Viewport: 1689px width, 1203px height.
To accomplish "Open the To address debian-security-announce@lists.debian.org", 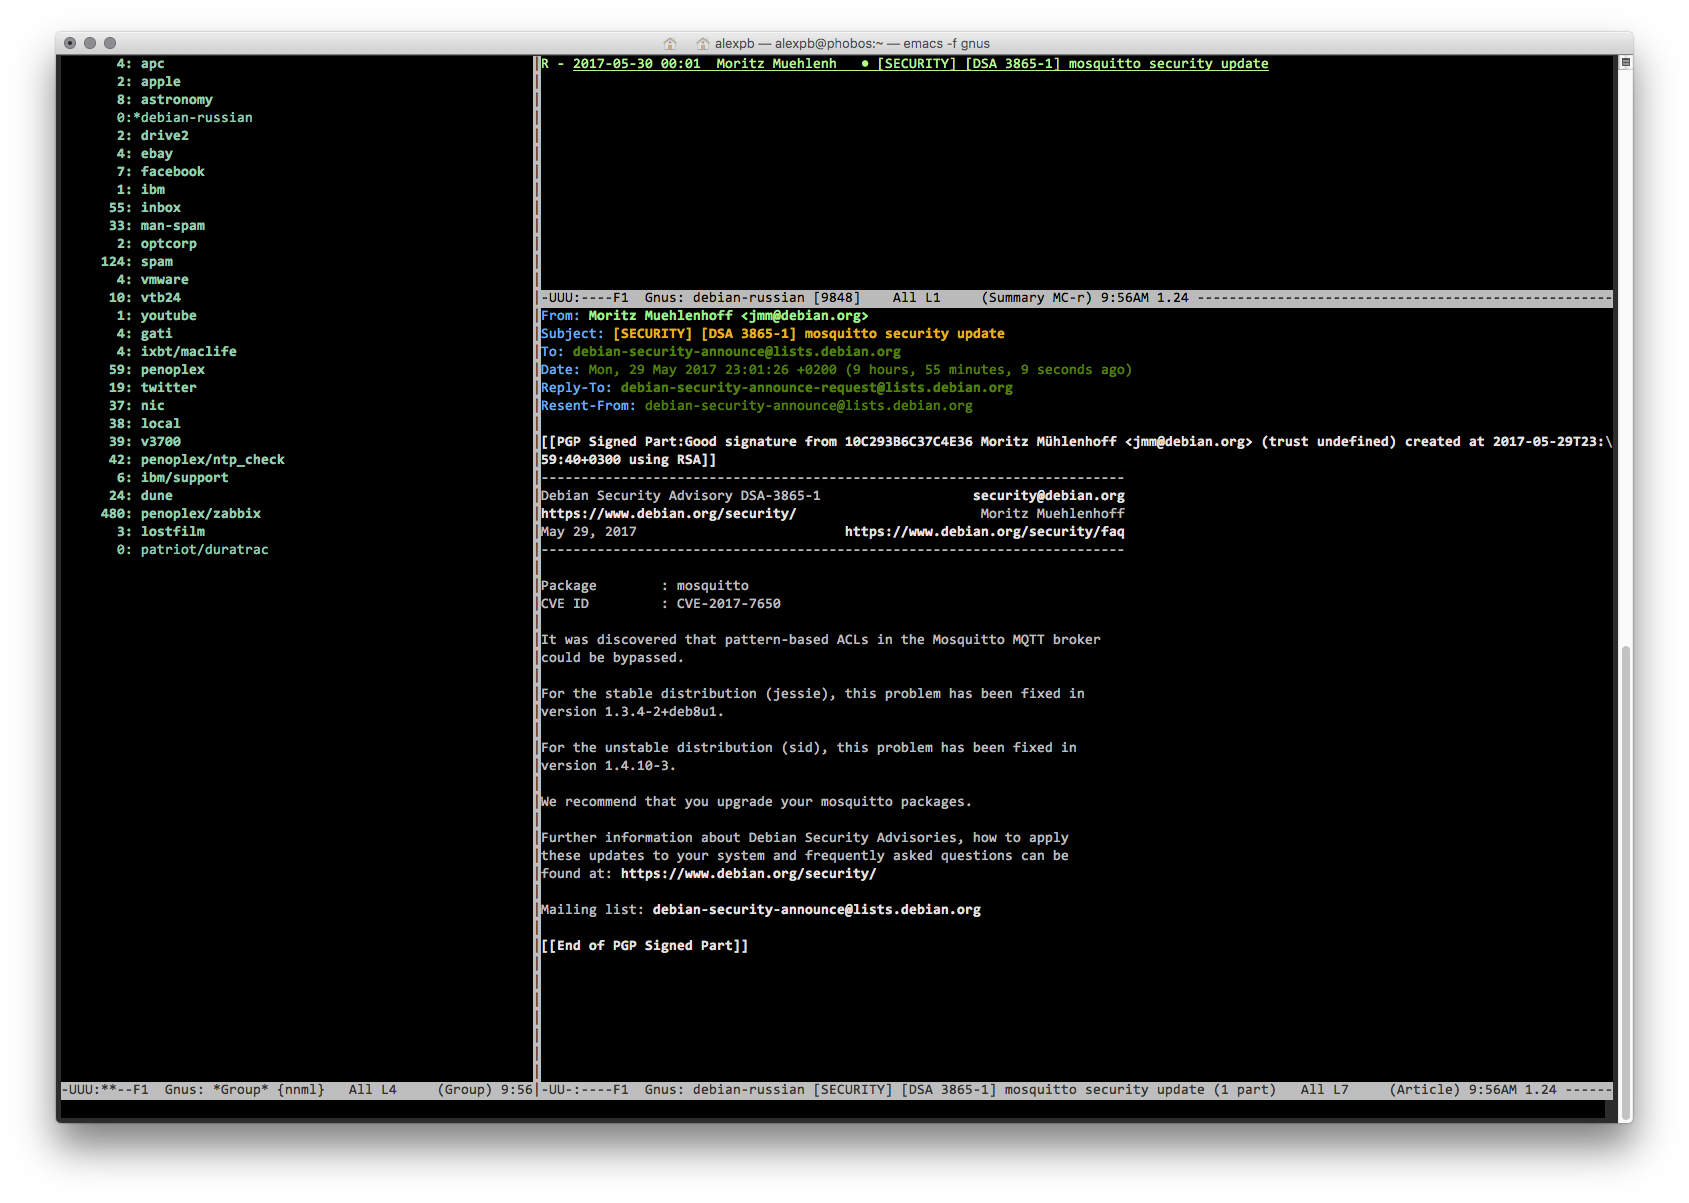I will [736, 351].
